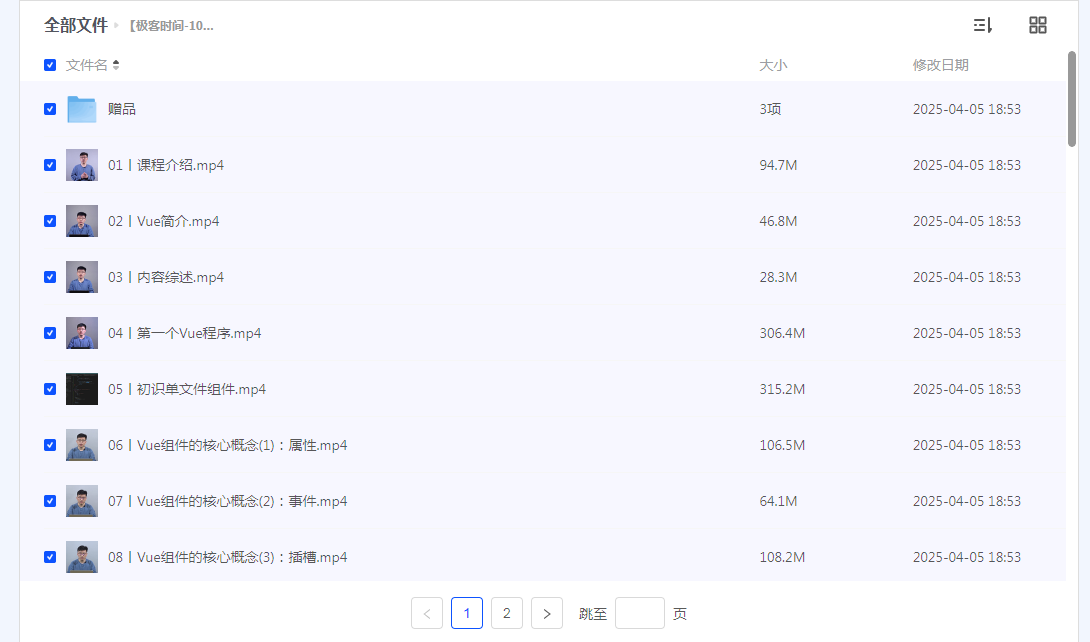The image size is (1090, 642).
Task: Click the 赠品 folder icon
Action: coord(82,108)
